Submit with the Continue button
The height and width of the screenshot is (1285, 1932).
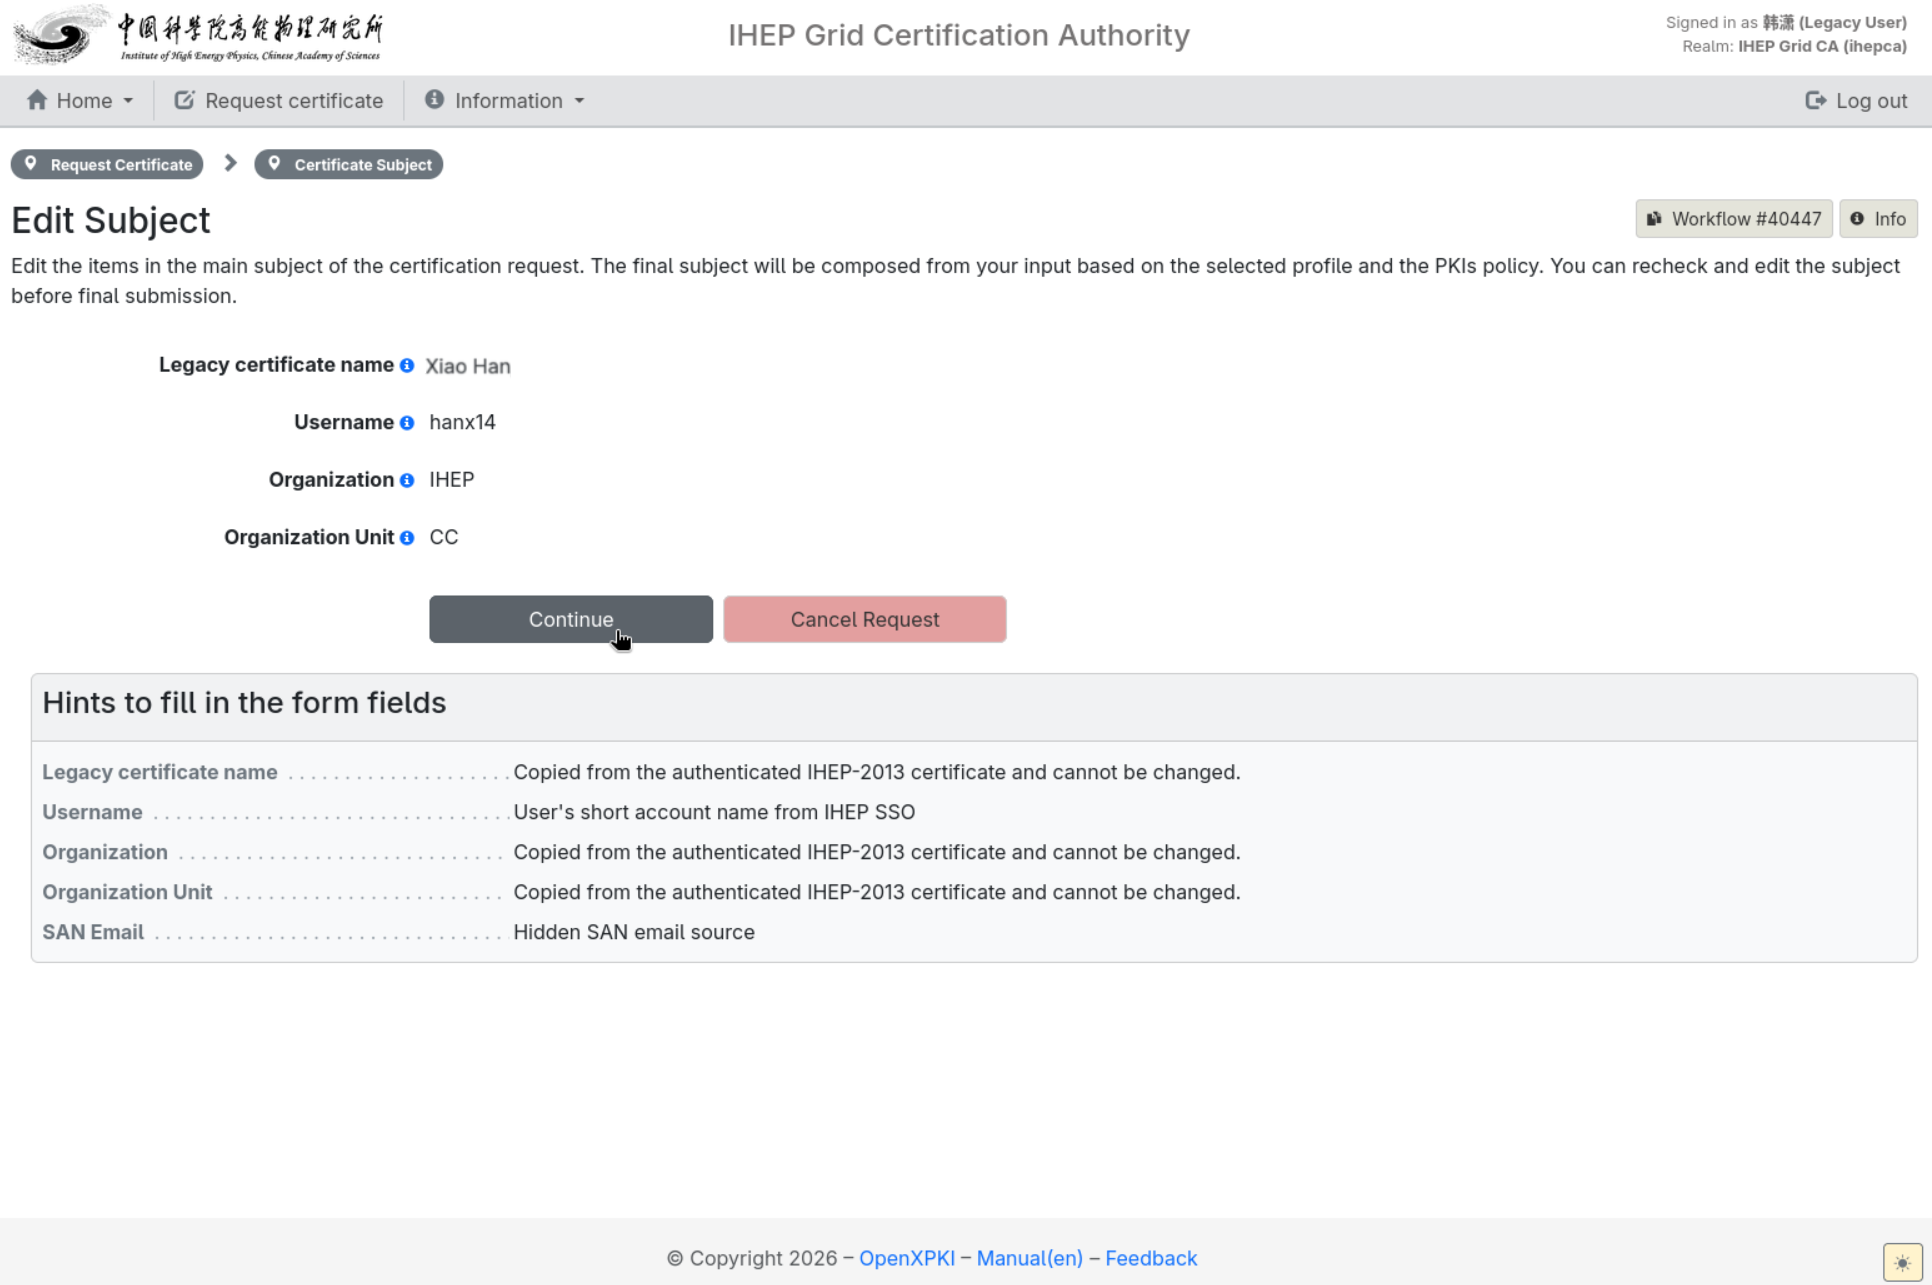(x=571, y=619)
